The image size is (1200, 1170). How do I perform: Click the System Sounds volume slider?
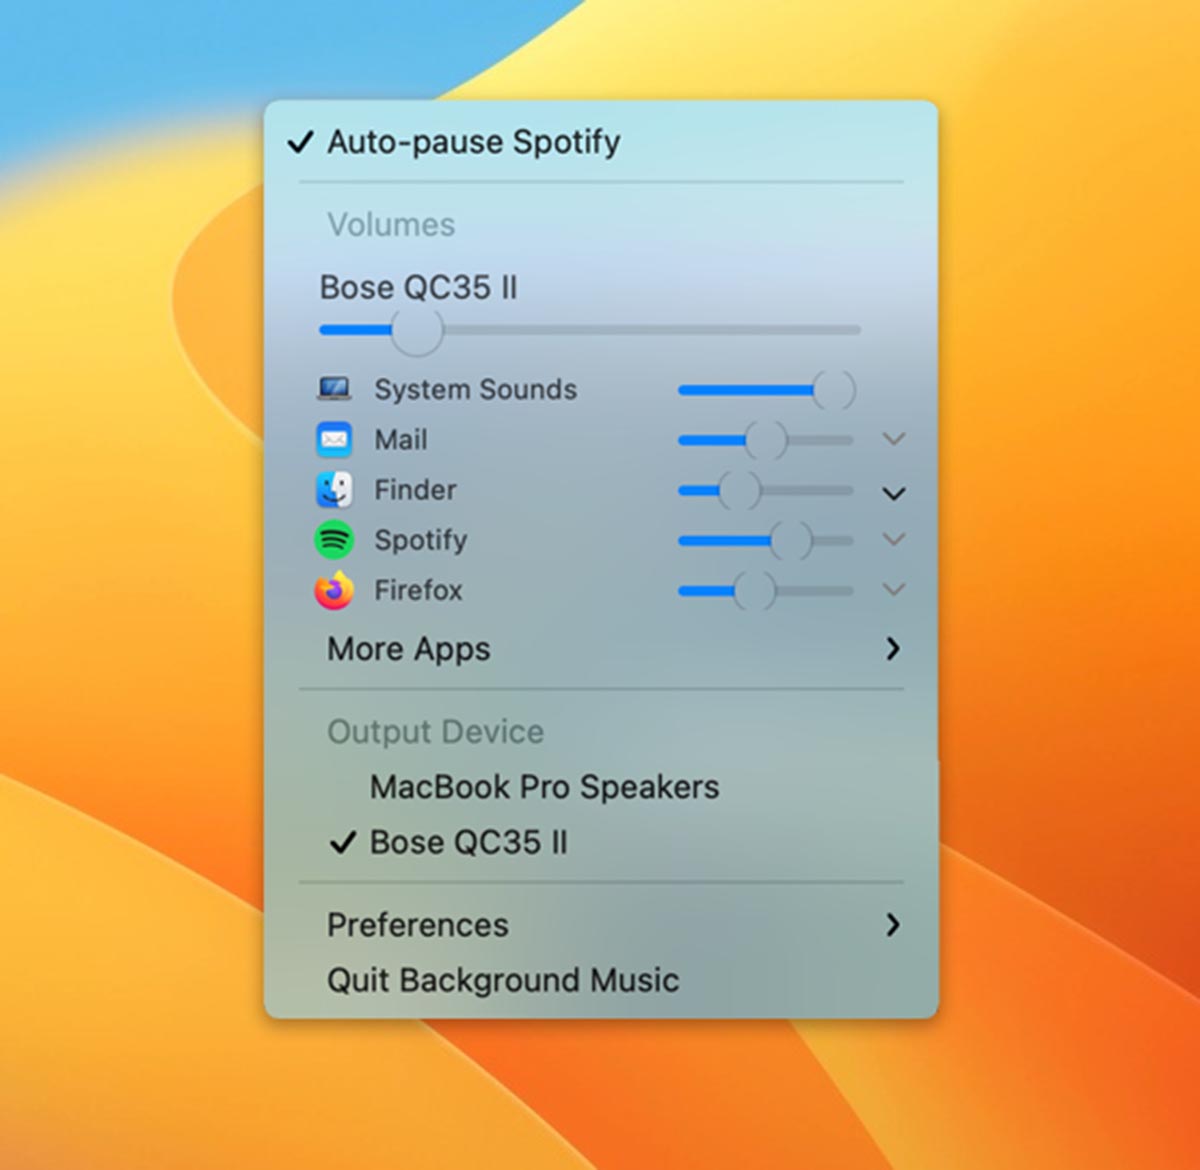click(767, 390)
